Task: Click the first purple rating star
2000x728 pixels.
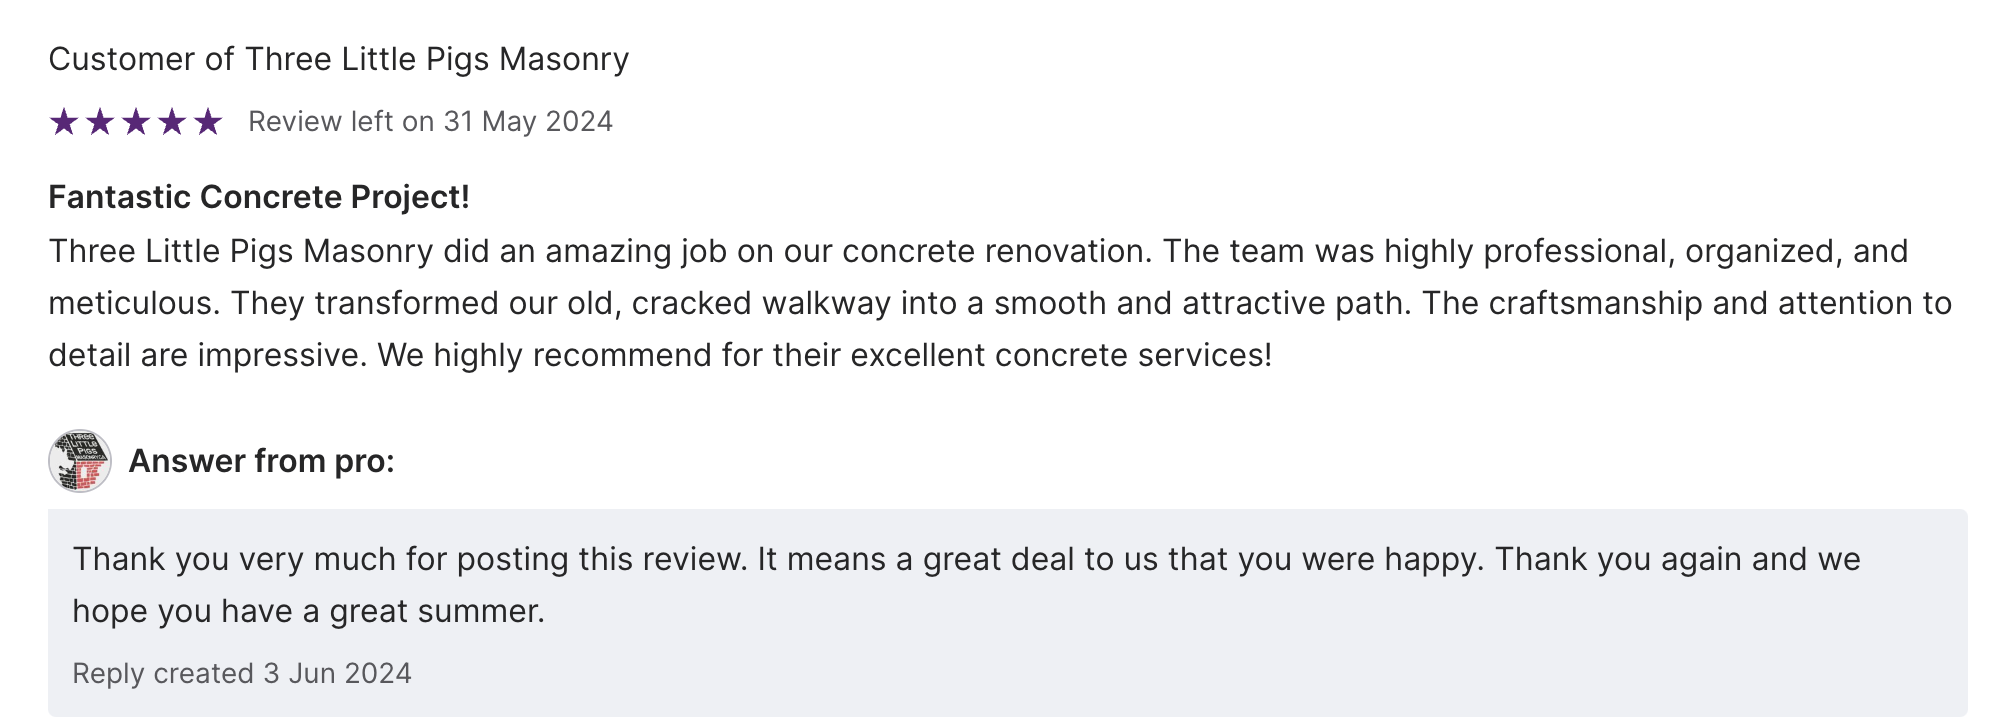Action: 63,122
